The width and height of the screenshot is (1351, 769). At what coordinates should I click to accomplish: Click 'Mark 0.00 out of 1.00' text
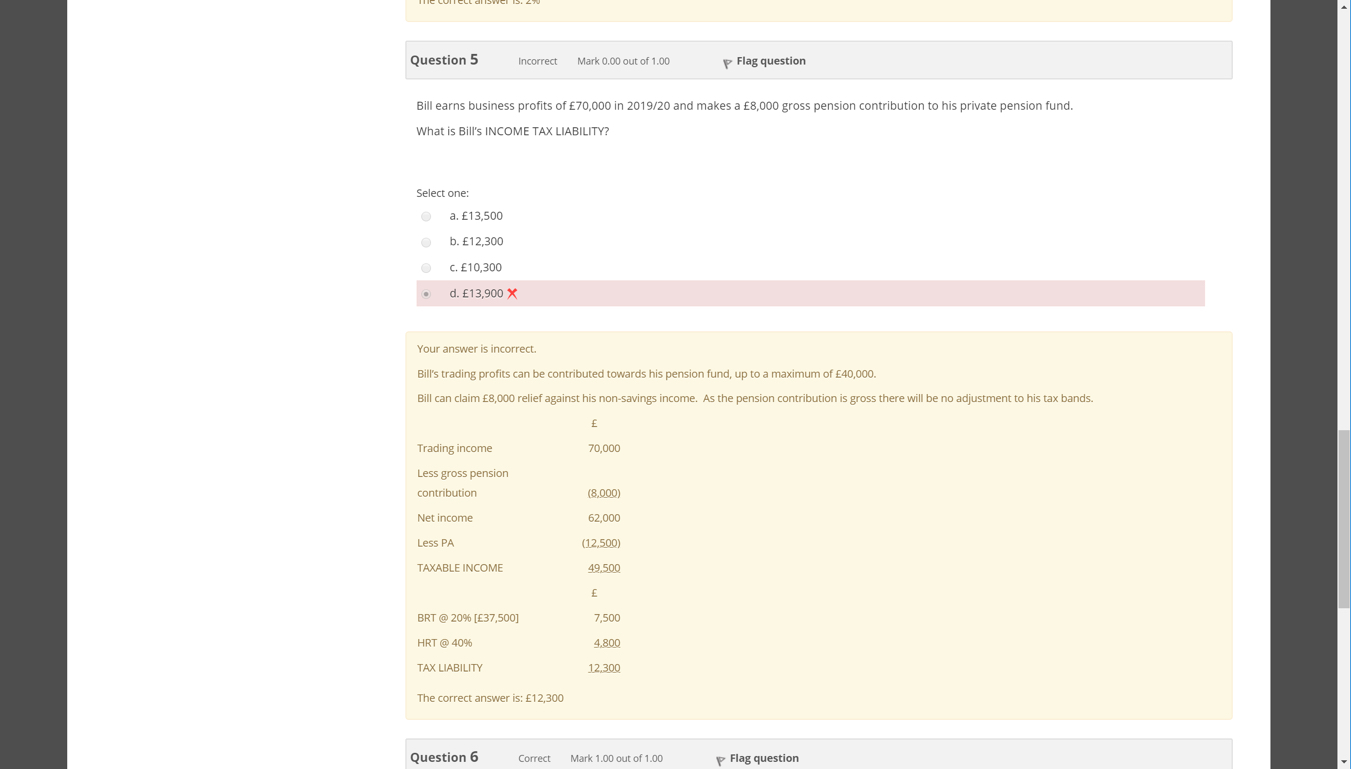tap(623, 61)
